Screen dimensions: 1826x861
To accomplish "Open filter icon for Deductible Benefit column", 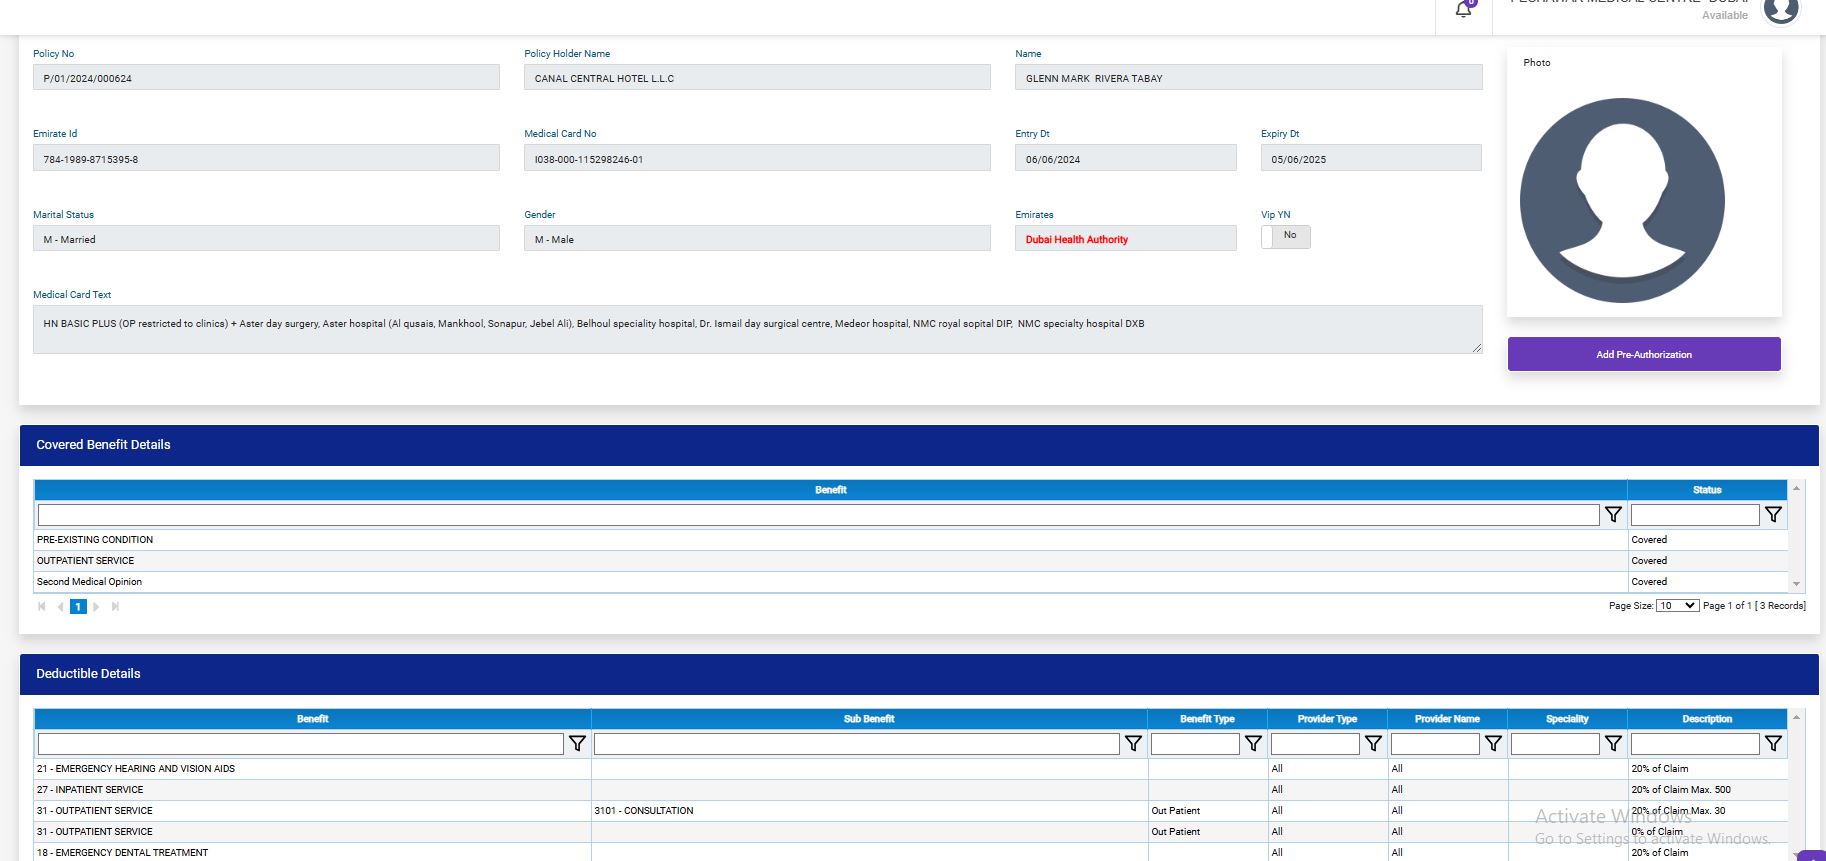I will (x=577, y=743).
